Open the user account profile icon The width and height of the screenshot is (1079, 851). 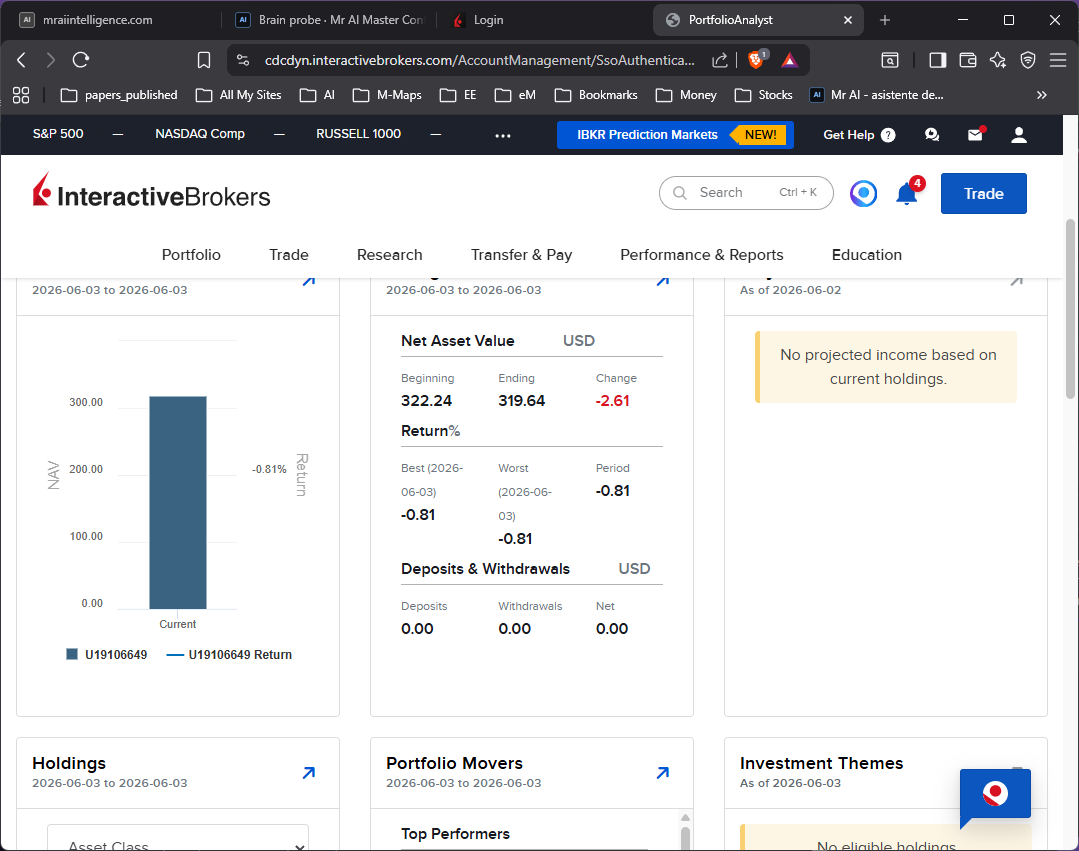coord(1018,135)
